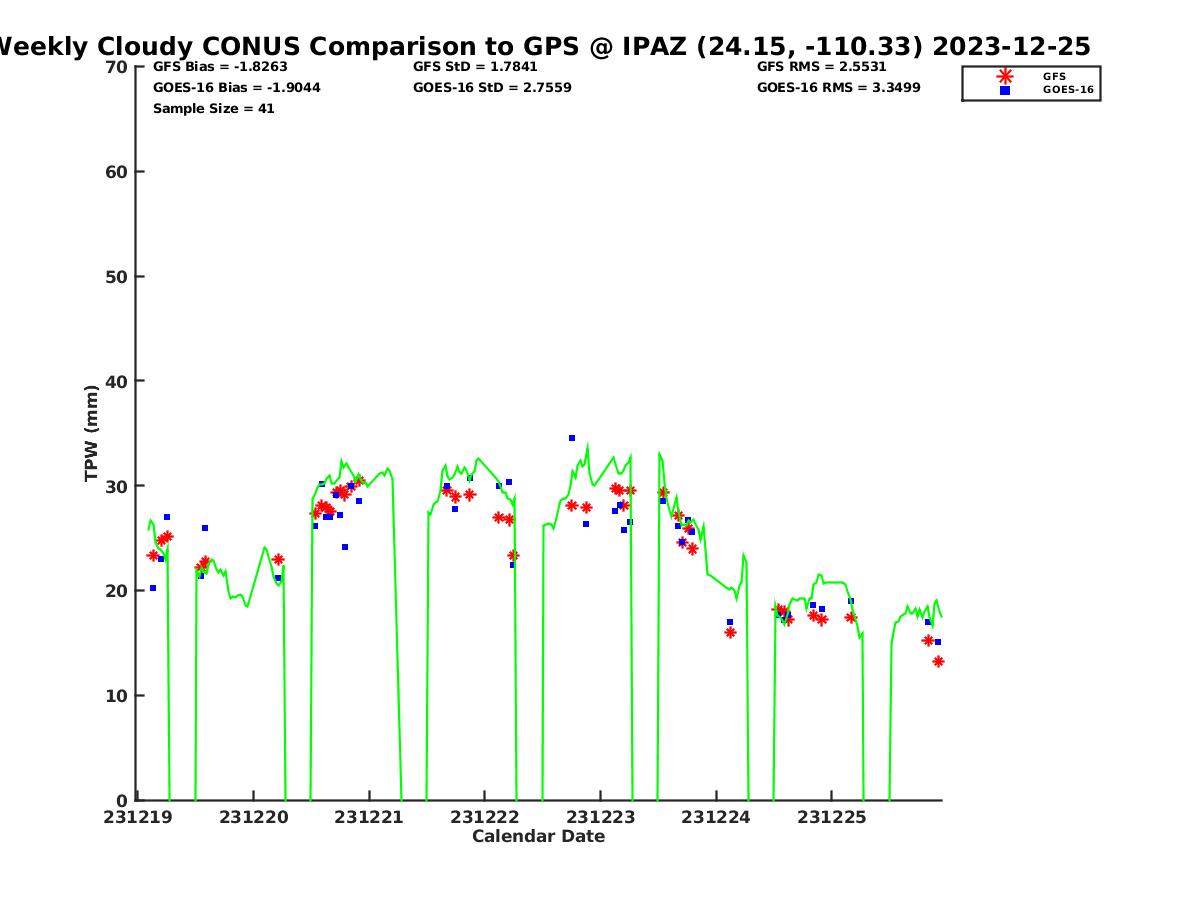The width and height of the screenshot is (1200, 900).
Task: Select the Sample Size = 41 text
Action: tap(213, 109)
